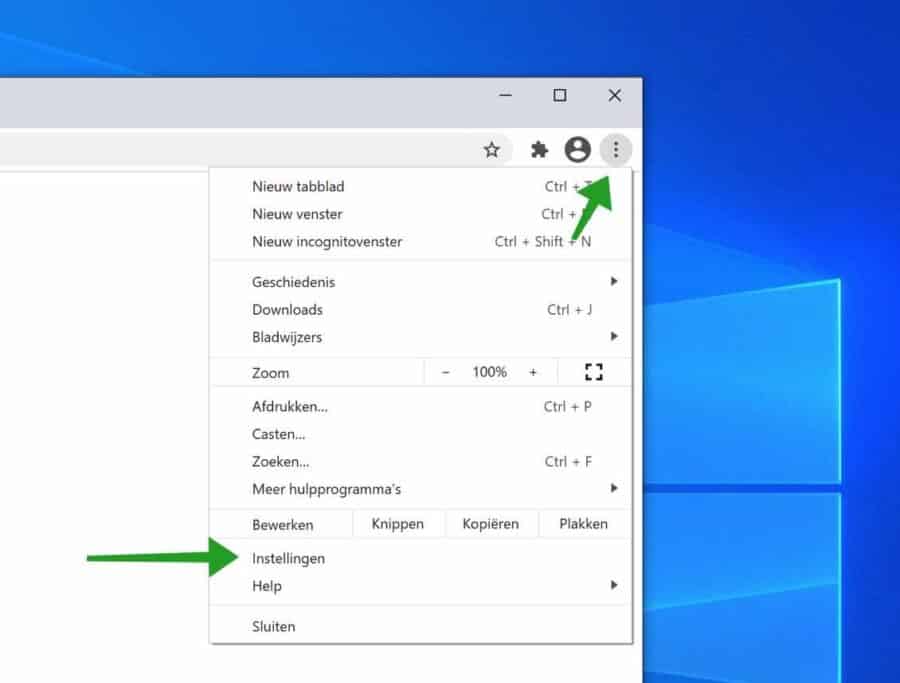Click the profile avatar icon
The width and height of the screenshot is (900, 683).
[x=577, y=150]
